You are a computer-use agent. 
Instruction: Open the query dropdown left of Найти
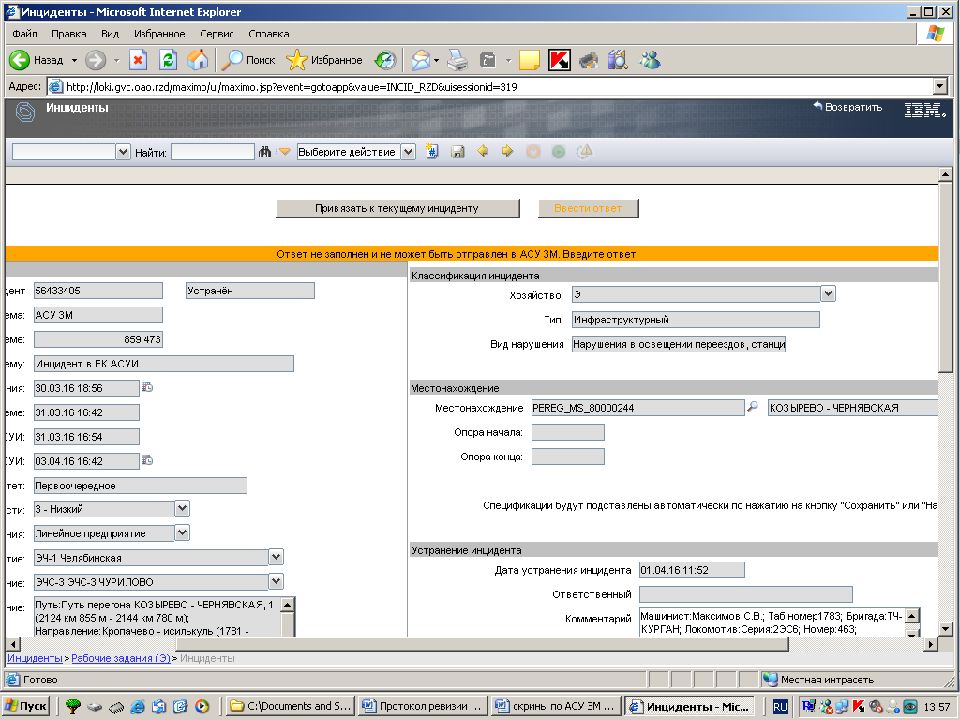(122, 152)
